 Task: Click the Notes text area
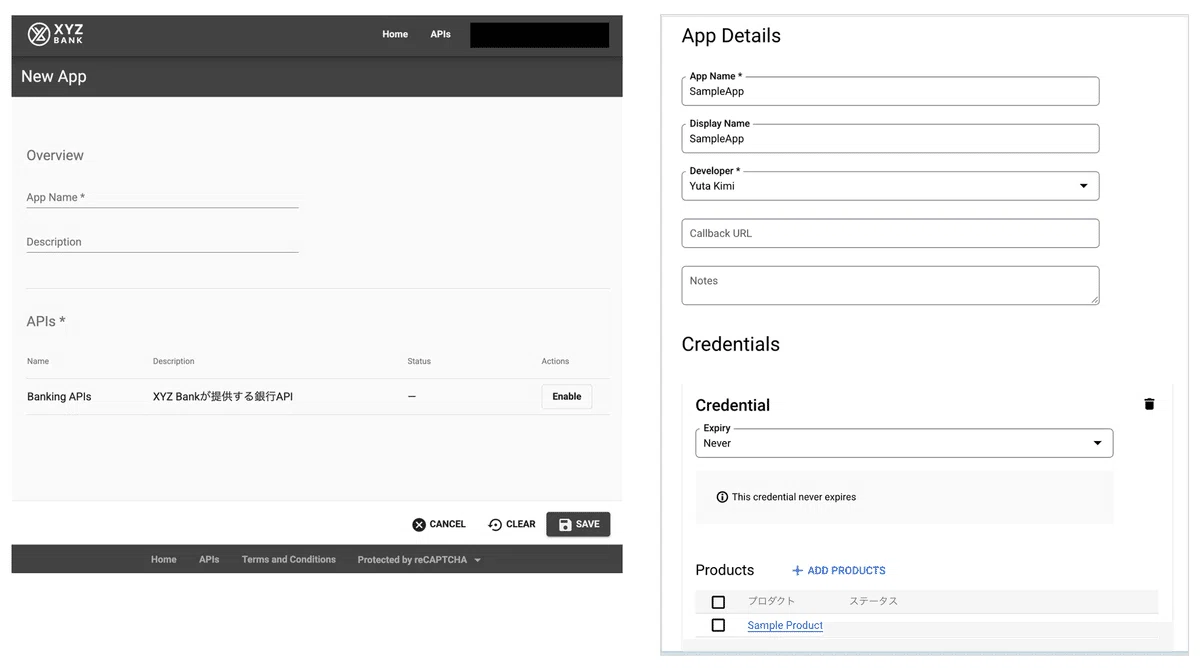[x=890, y=285]
